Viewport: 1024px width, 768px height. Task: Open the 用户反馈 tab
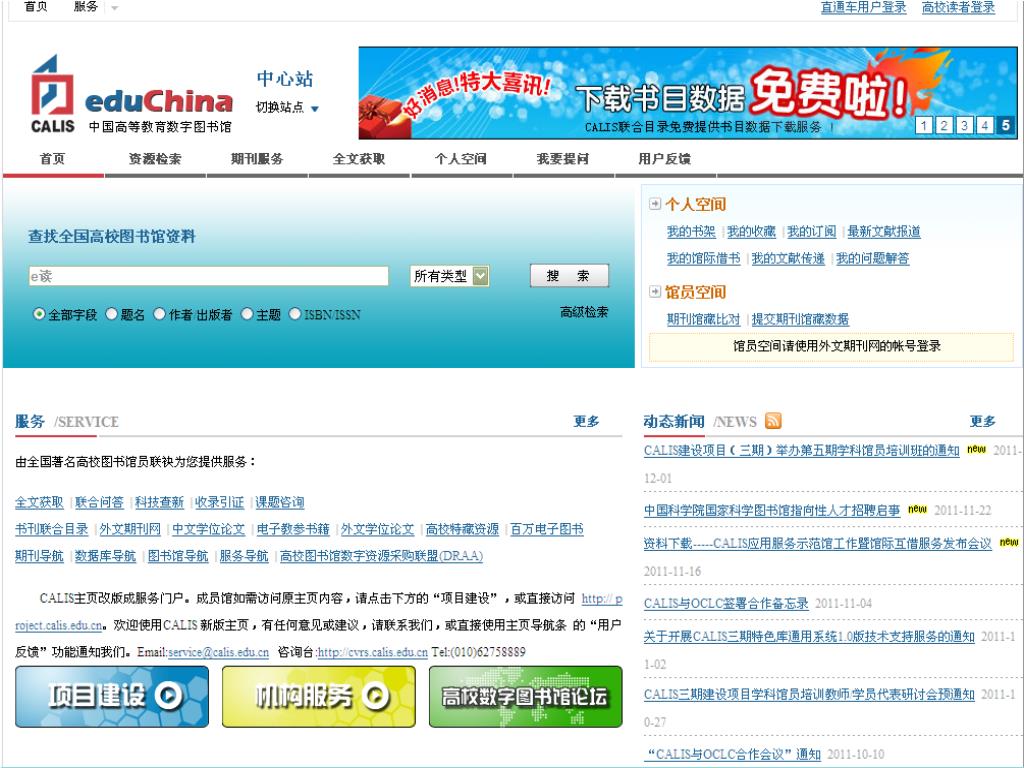(x=665, y=159)
